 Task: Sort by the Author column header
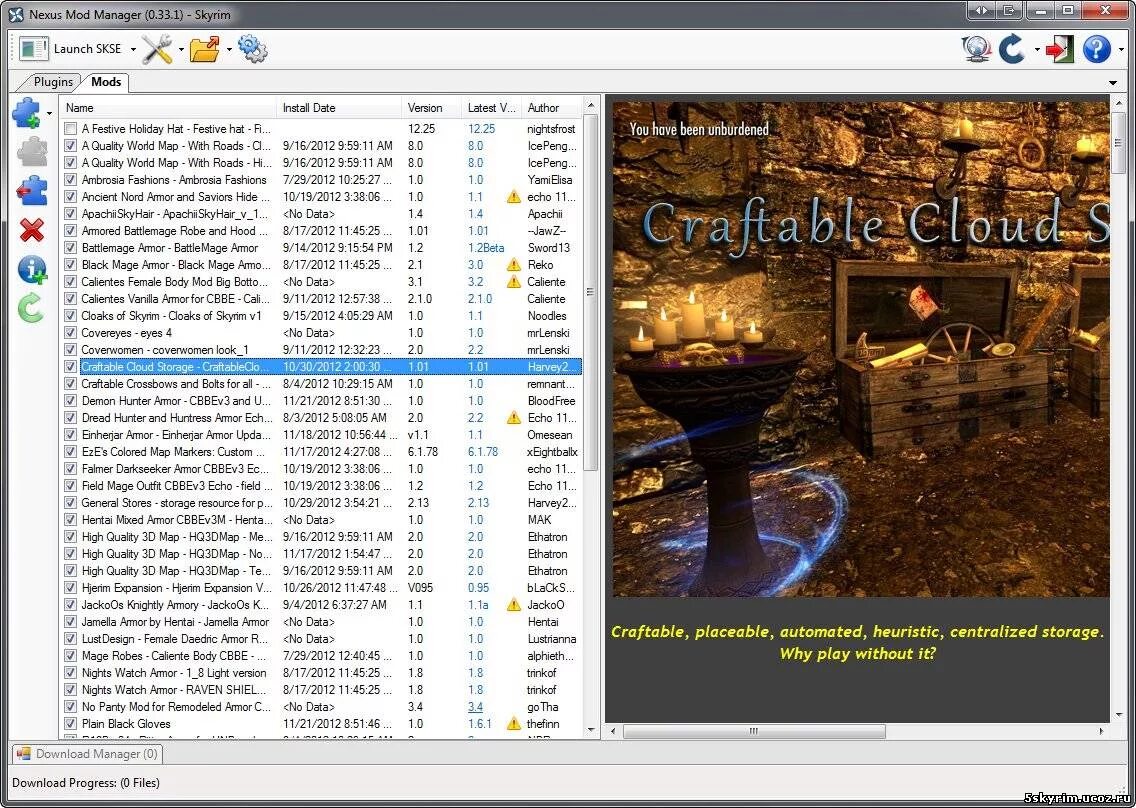point(551,107)
